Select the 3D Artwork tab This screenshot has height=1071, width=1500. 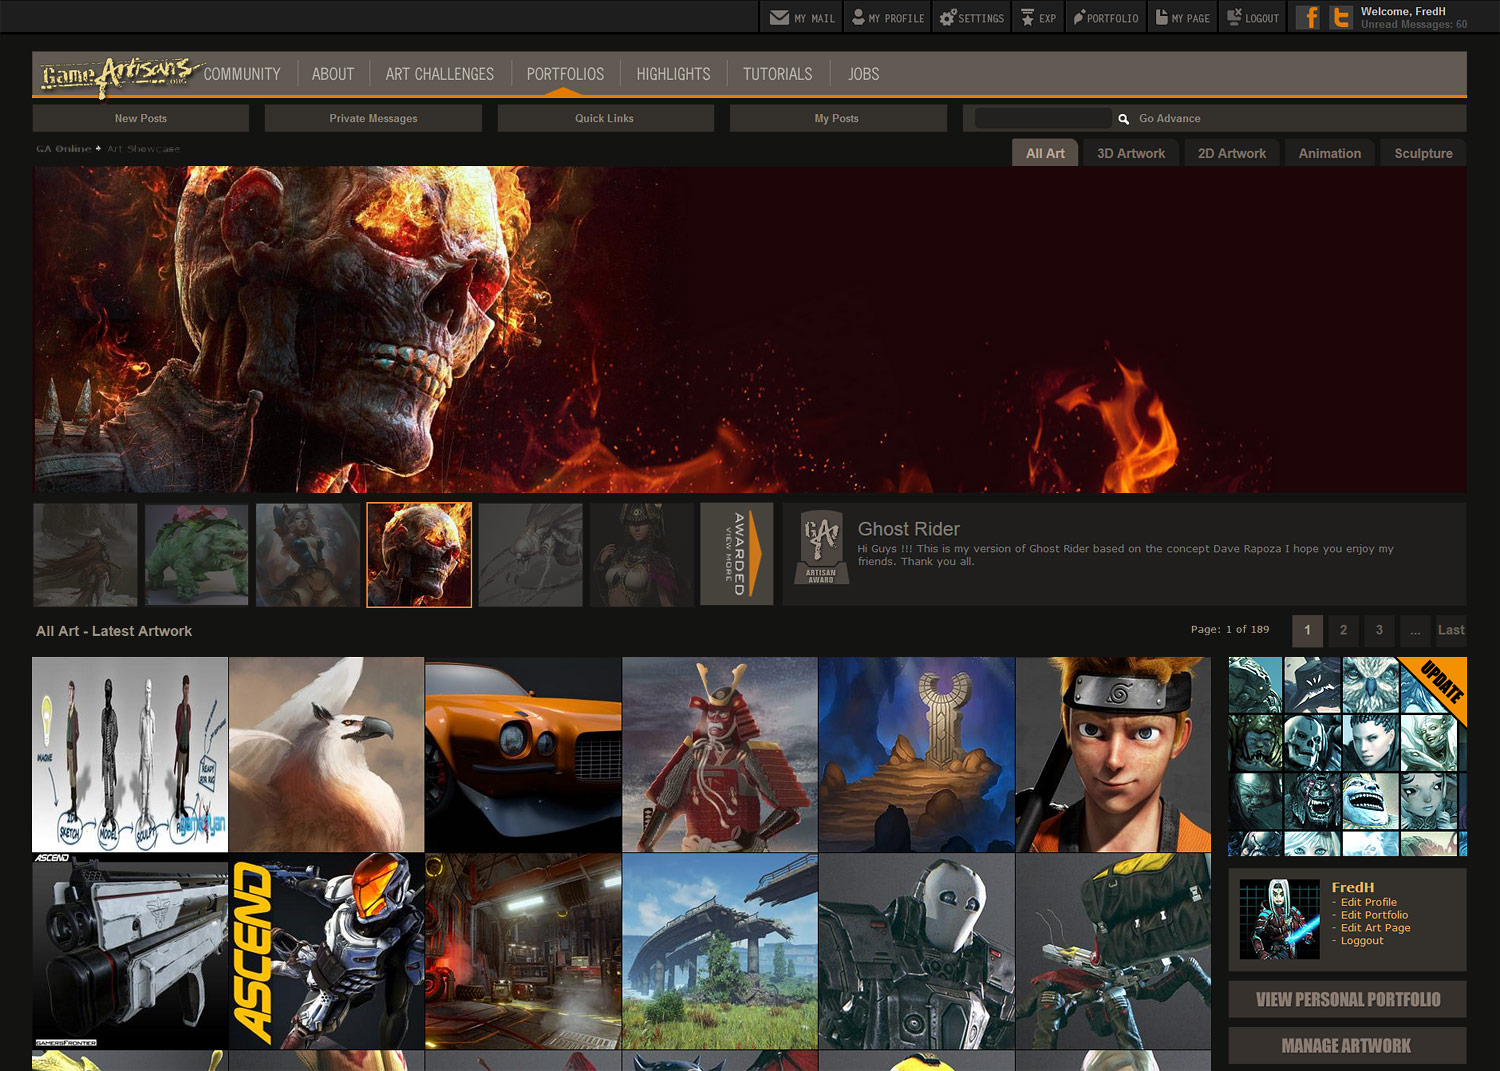[1130, 153]
